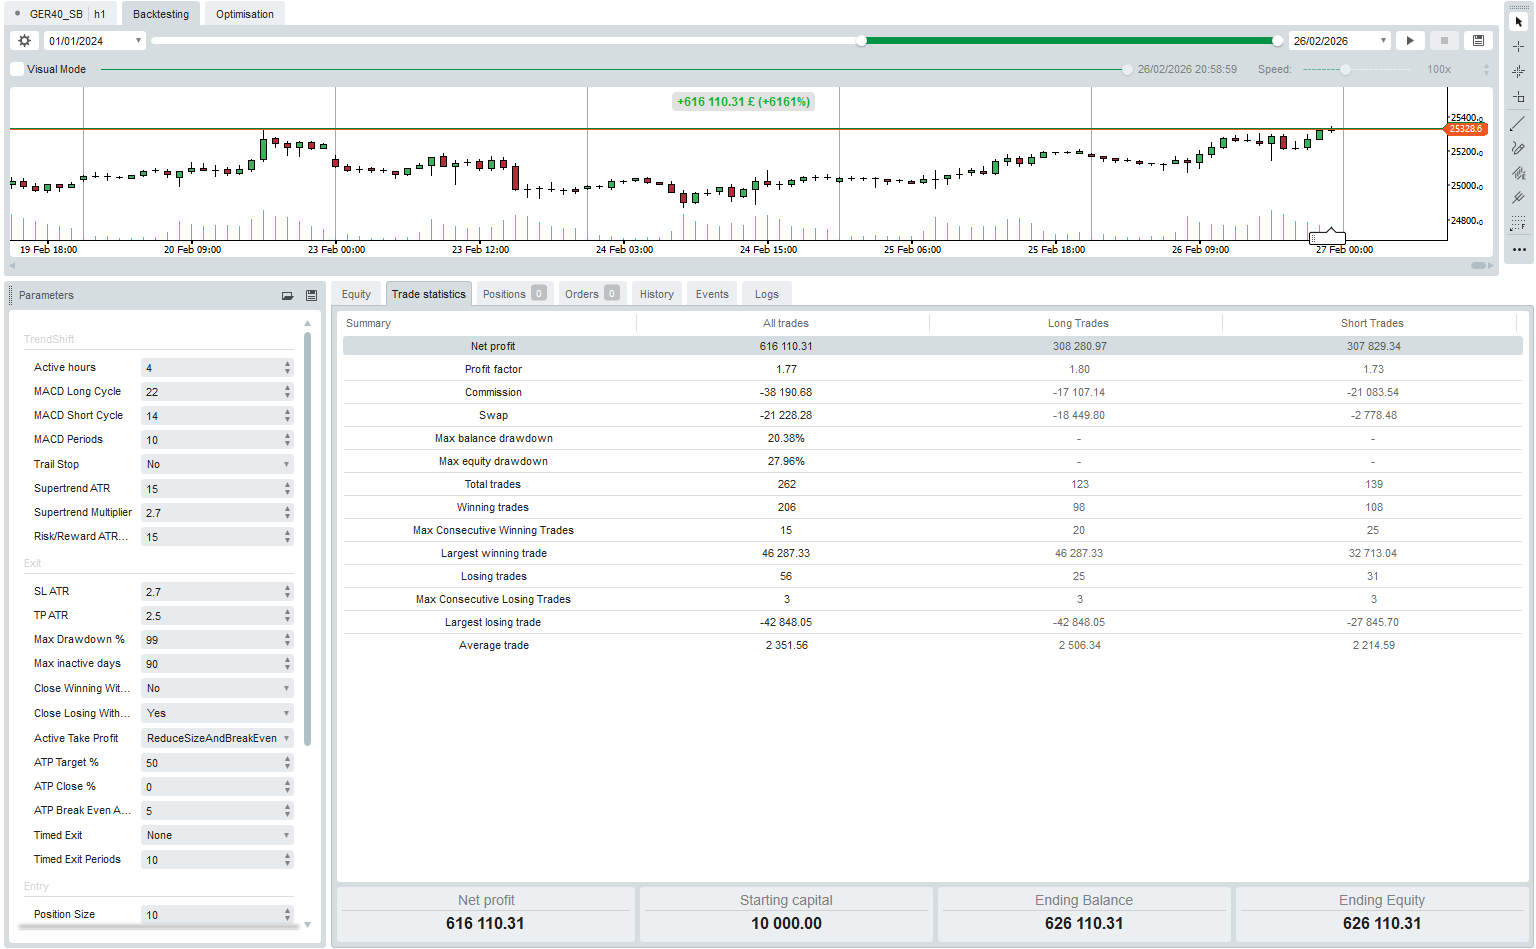1536x949 pixels.
Task: Switch to the Optimisation tab
Action: [244, 14]
